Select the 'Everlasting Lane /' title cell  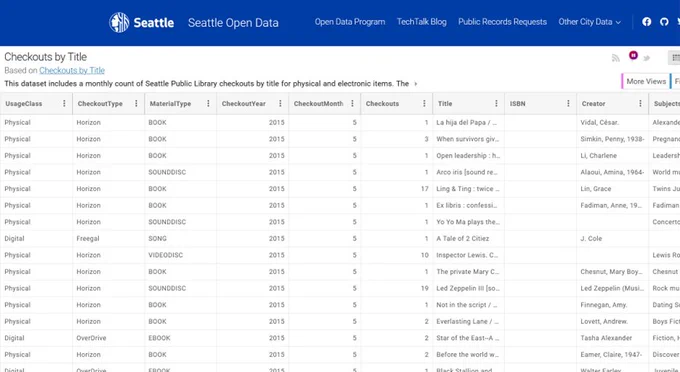click(x=468, y=321)
